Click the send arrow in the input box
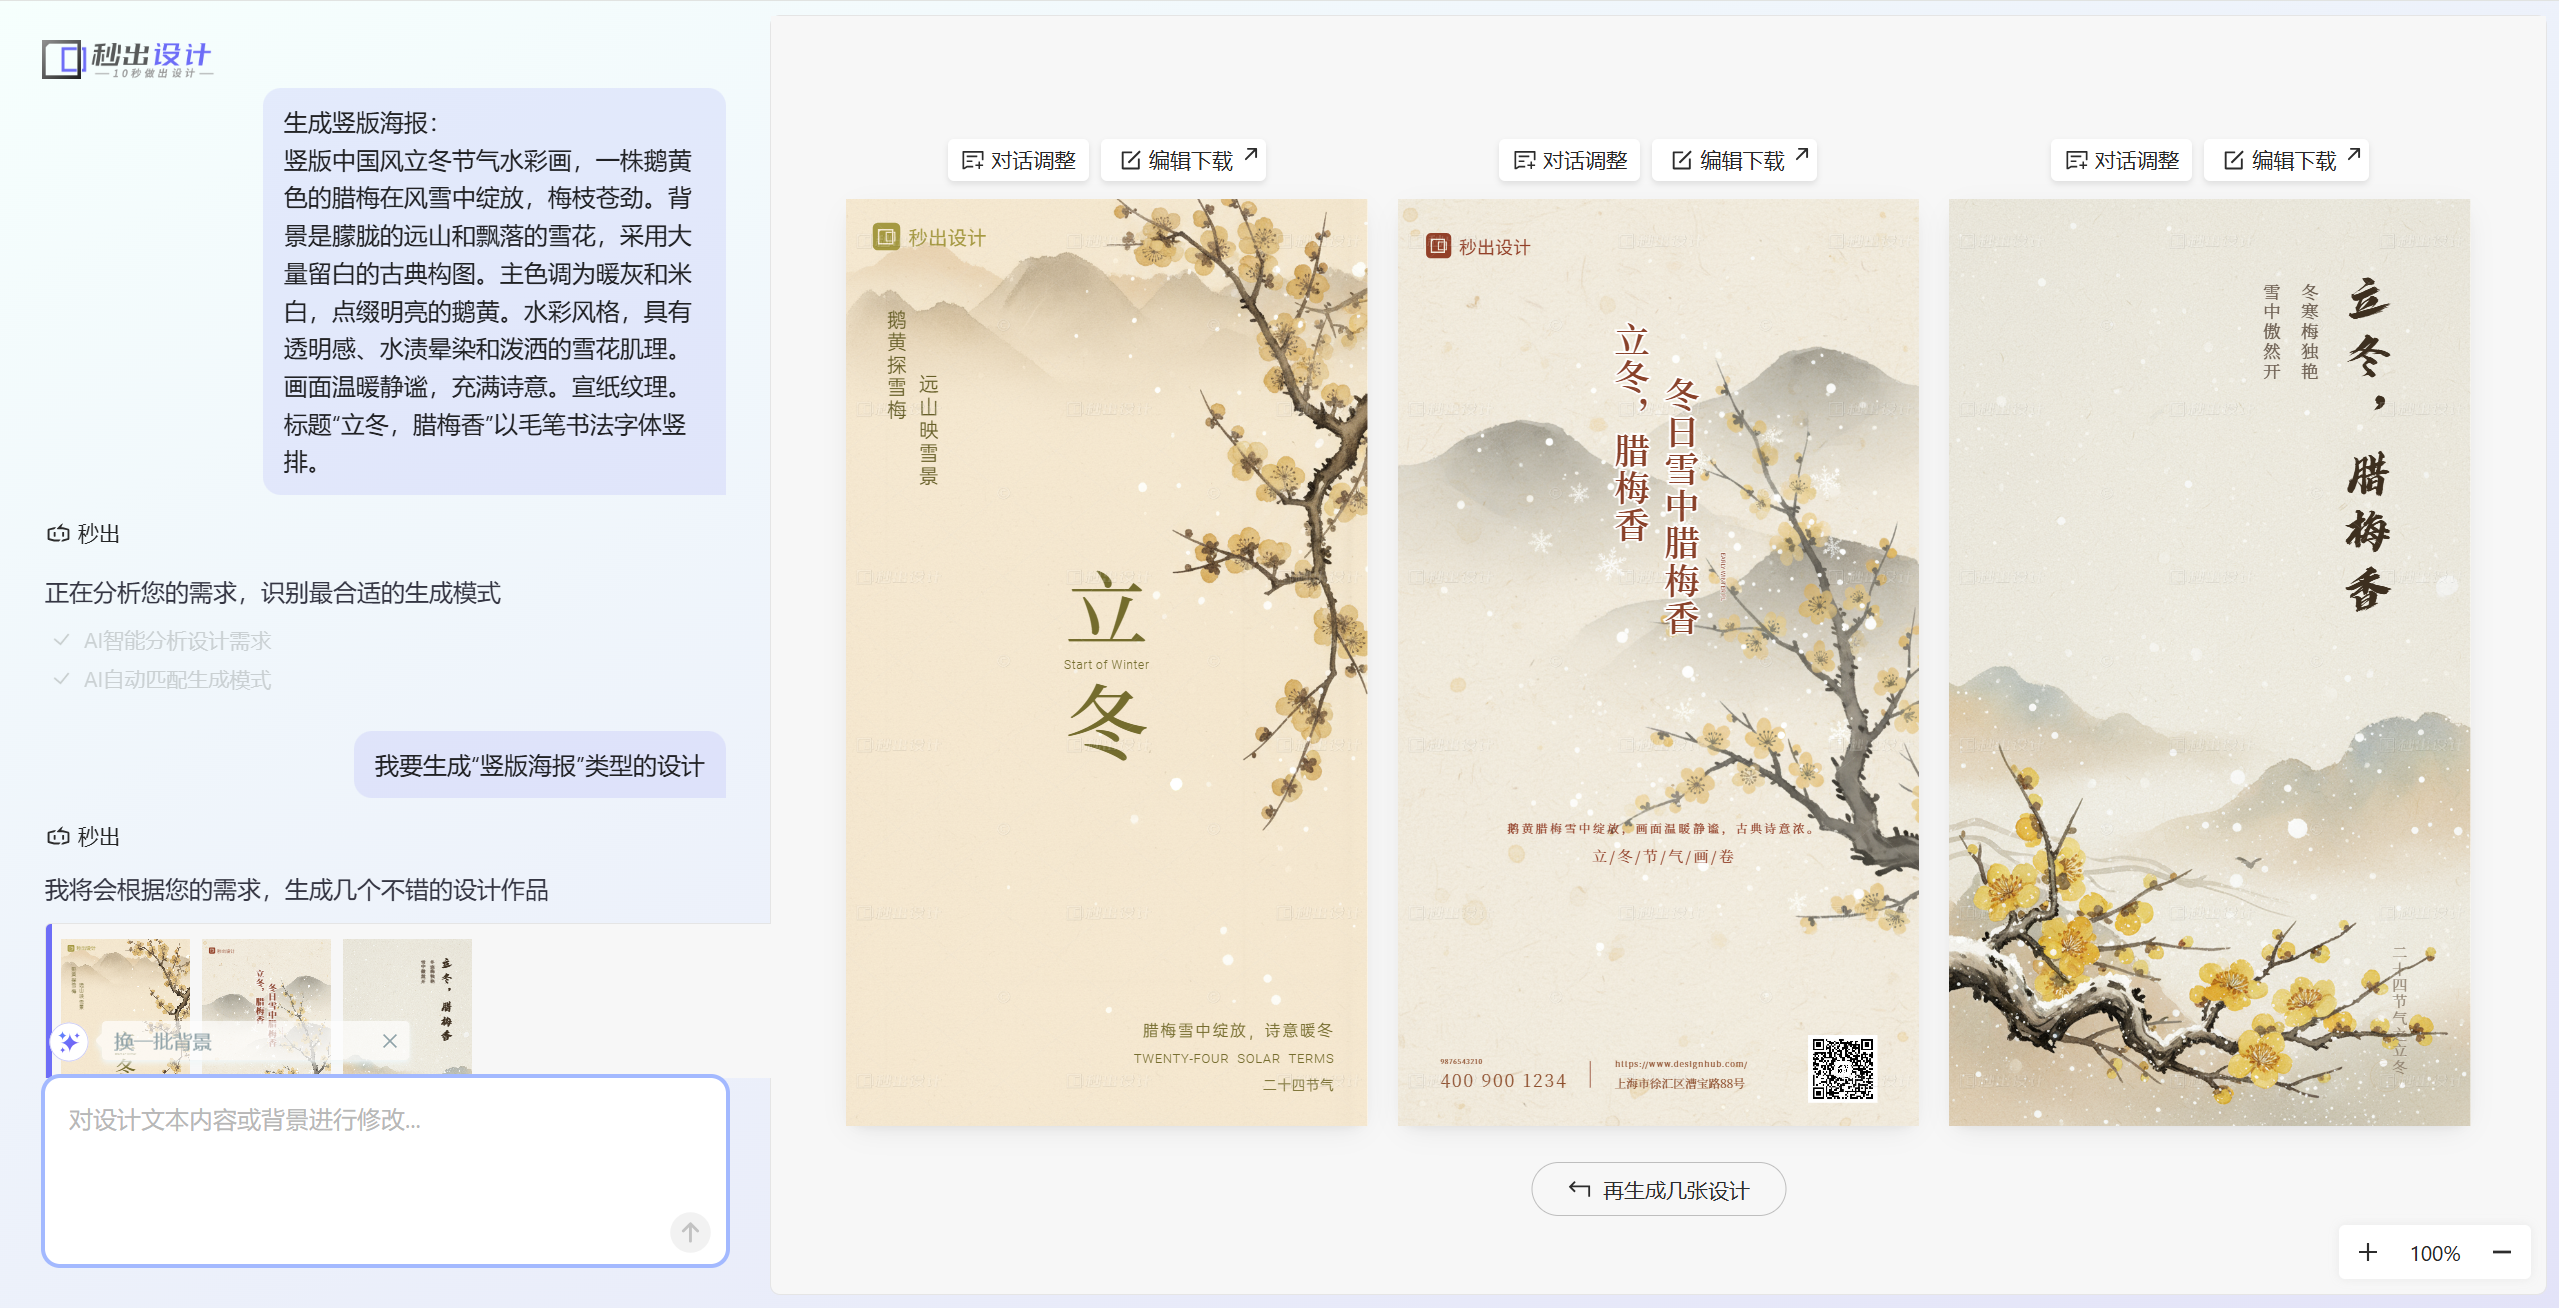This screenshot has height=1308, width=2559. click(x=690, y=1232)
